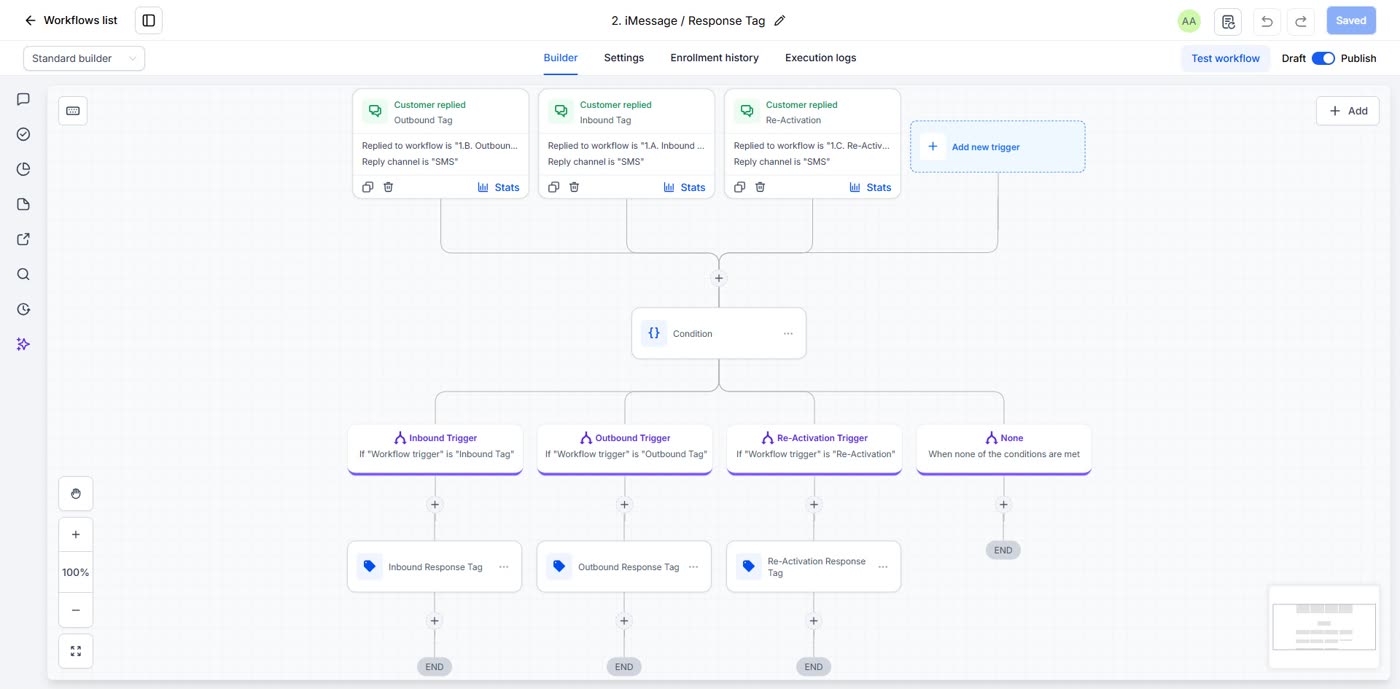Open the Enrollment history tab
Image resolution: width=1400 pixels, height=689 pixels.
click(x=714, y=58)
